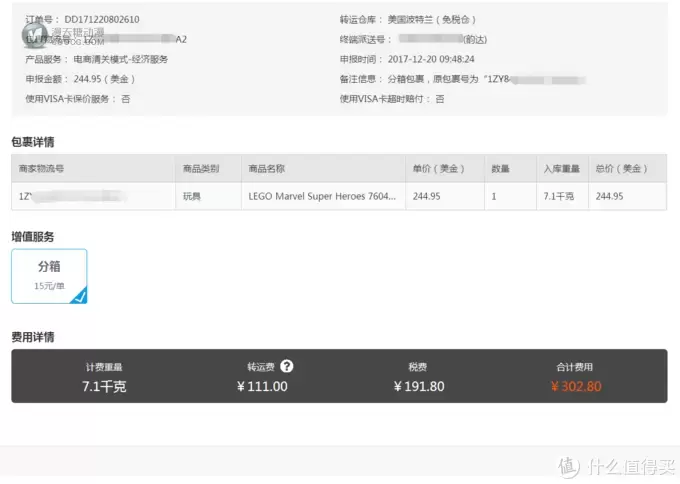Click the total fee ¥302.80
Viewport: 680px width, 484px height.
tap(576, 386)
